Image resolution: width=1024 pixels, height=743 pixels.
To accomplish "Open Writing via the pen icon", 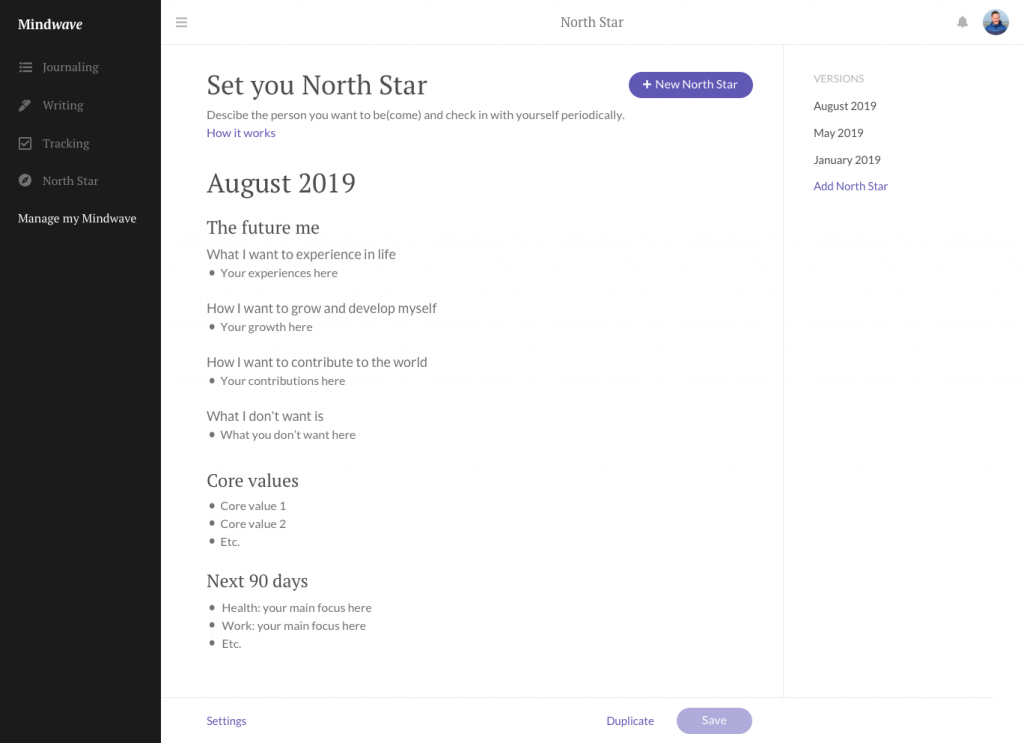I will click(x=24, y=105).
